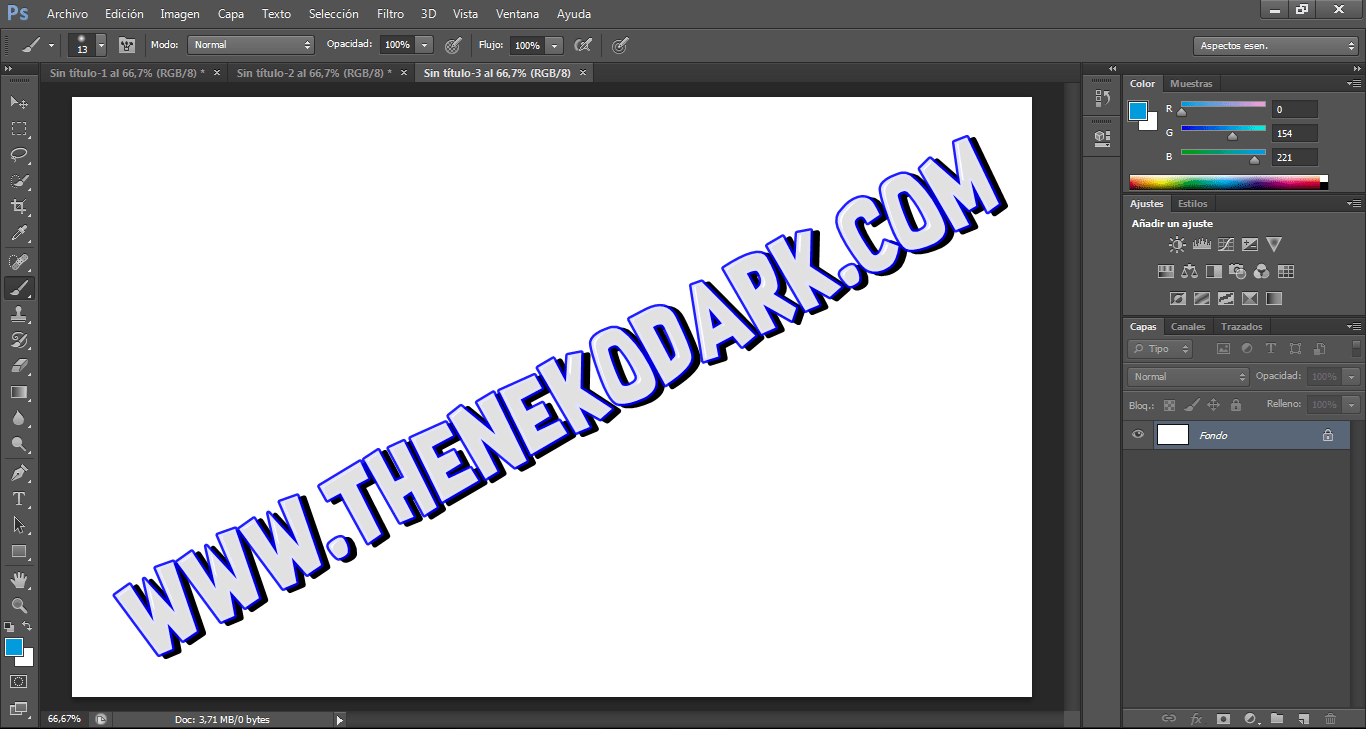1366x729 pixels.
Task: Hide the Fondo layer visibility
Action: pyautogui.click(x=1138, y=435)
